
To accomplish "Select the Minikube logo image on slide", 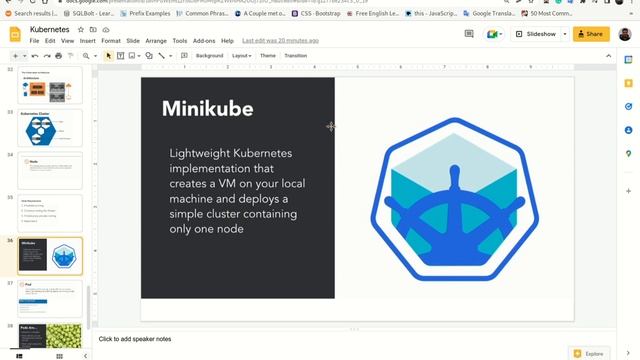I will 454,199.
